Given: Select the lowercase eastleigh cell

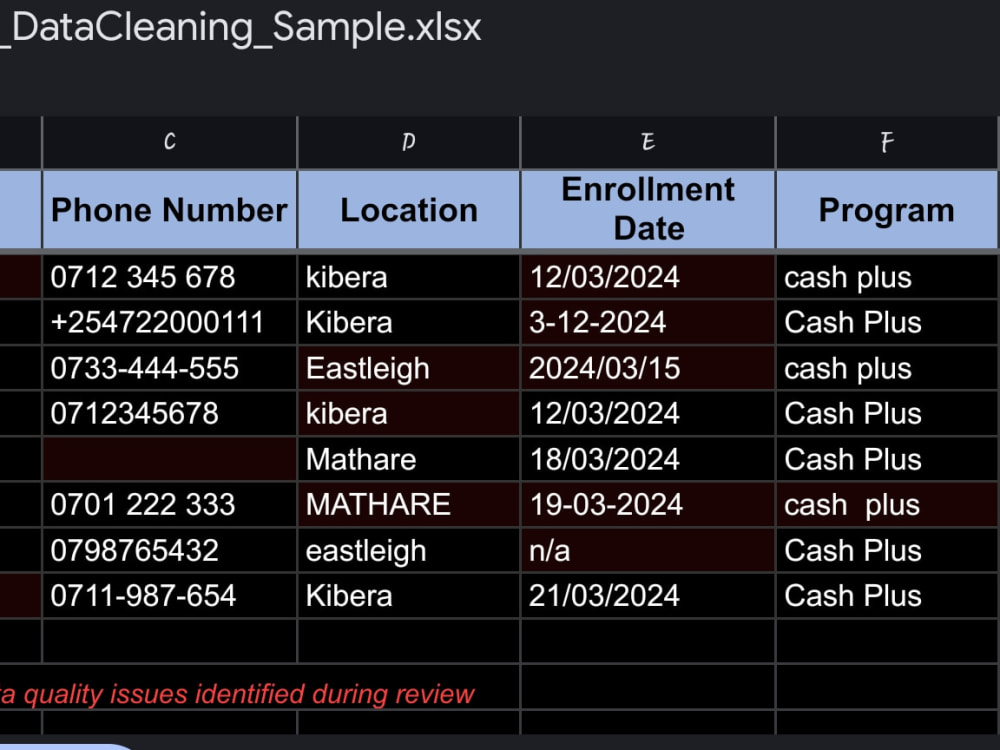Looking at the screenshot, I should pyautogui.click(x=409, y=550).
